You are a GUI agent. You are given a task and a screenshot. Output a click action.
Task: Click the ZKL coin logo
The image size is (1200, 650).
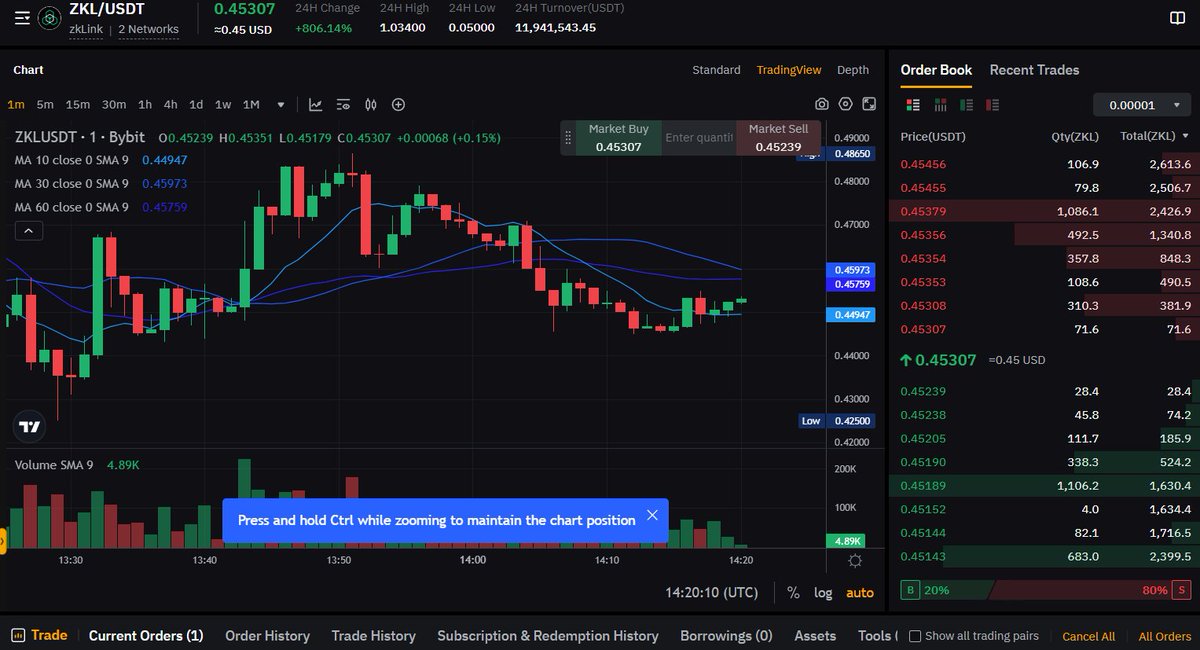click(48, 18)
